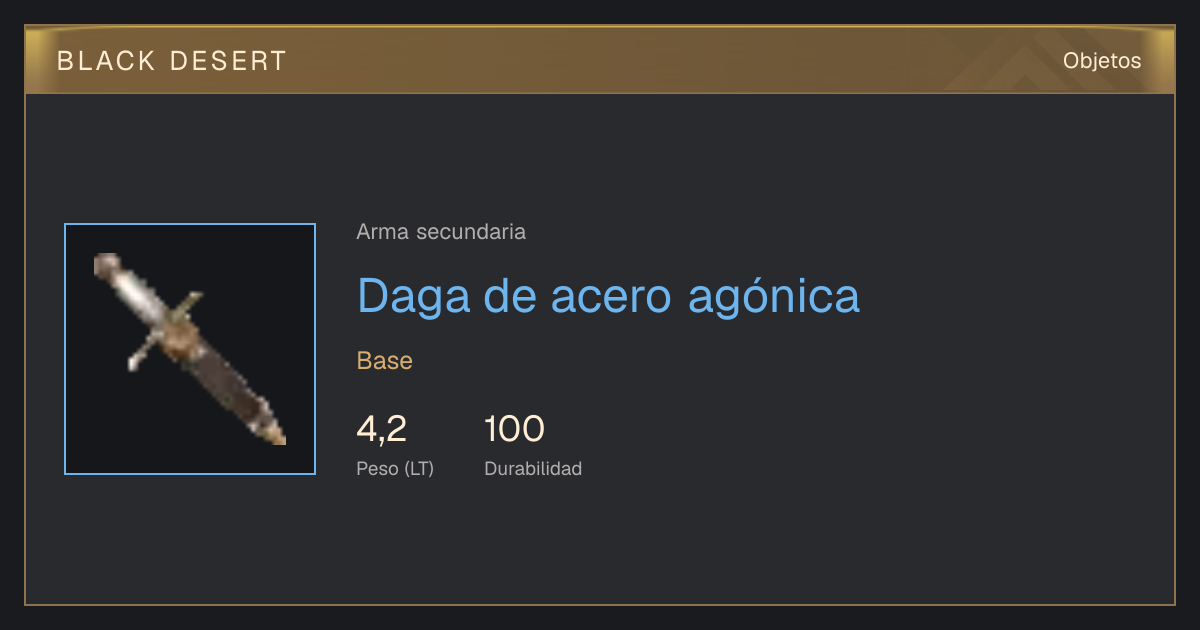Click the steel dagger item icon
The height and width of the screenshot is (630, 1200).
click(190, 349)
